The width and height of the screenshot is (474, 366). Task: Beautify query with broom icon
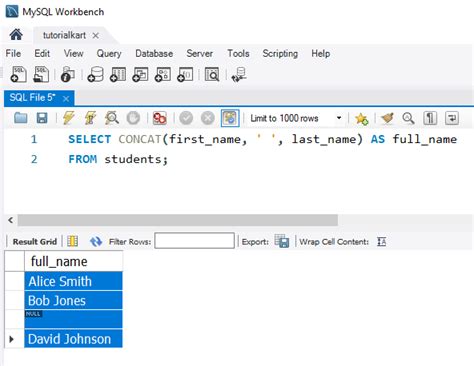point(387,118)
